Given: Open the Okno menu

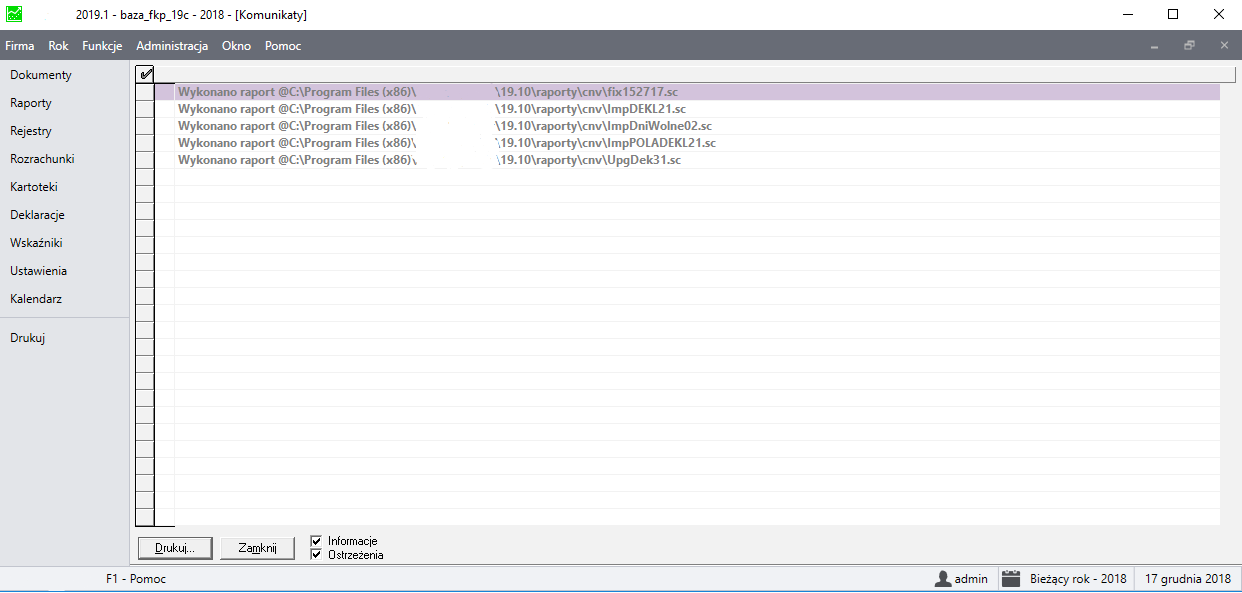Looking at the screenshot, I should (236, 46).
